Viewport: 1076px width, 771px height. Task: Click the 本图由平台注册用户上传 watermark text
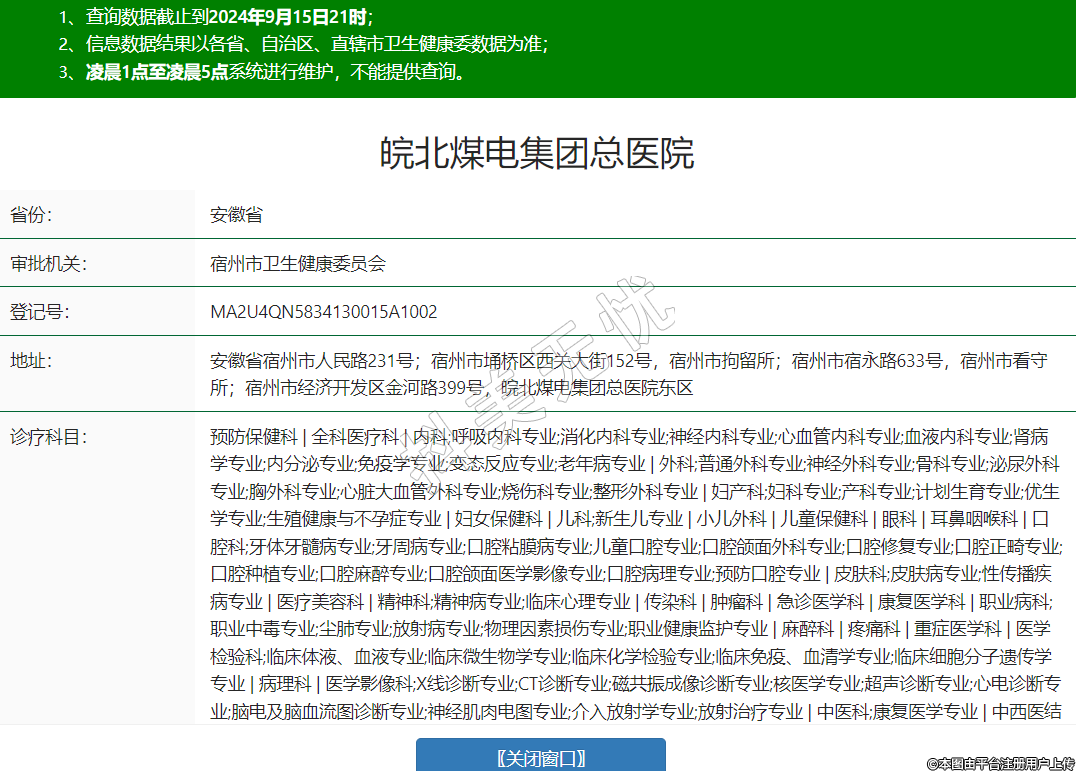(x=1000, y=763)
